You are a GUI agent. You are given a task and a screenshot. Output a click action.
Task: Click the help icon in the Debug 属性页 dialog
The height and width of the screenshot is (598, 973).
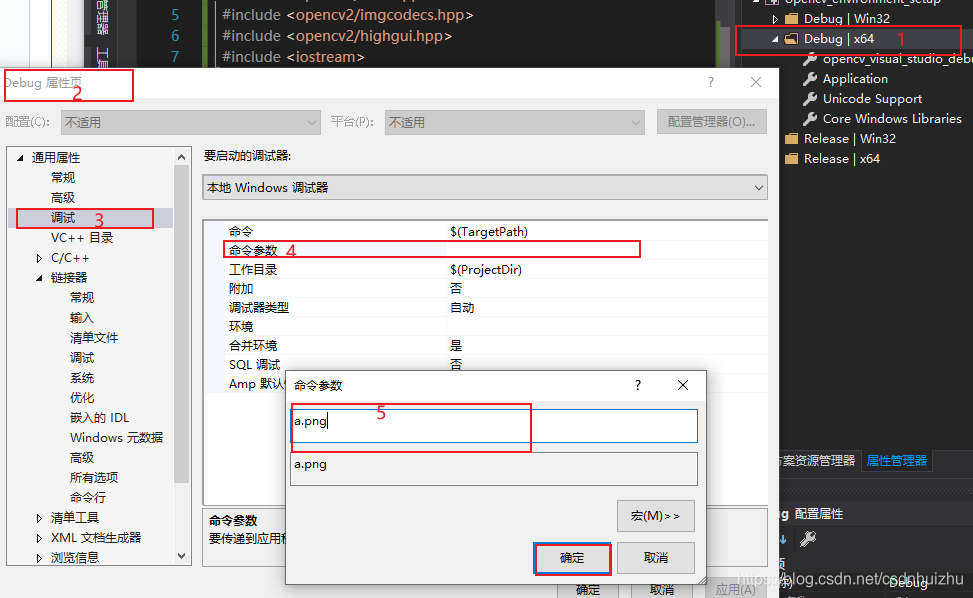coord(710,82)
